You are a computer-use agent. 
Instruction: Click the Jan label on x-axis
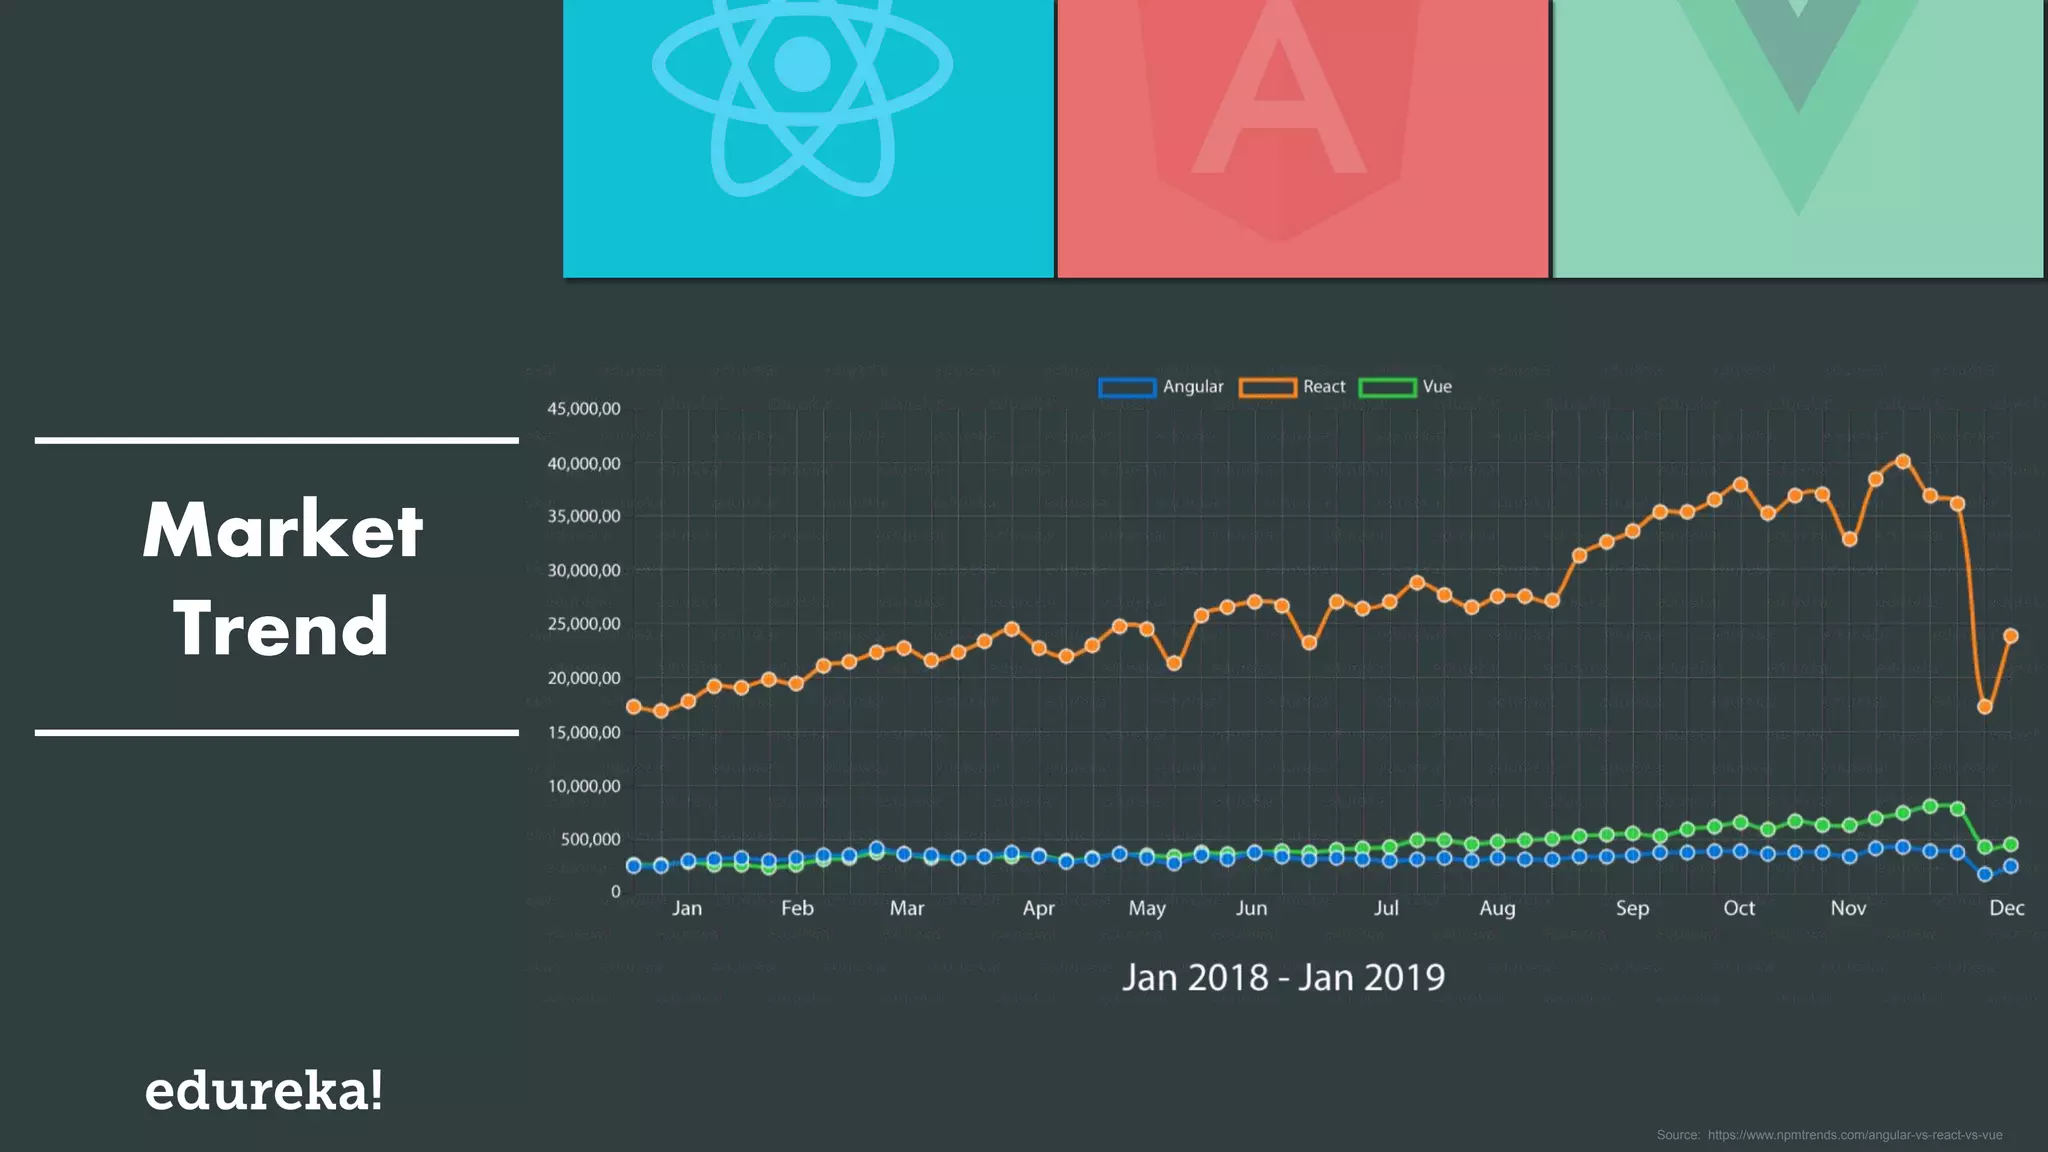pyautogui.click(x=686, y=908)
